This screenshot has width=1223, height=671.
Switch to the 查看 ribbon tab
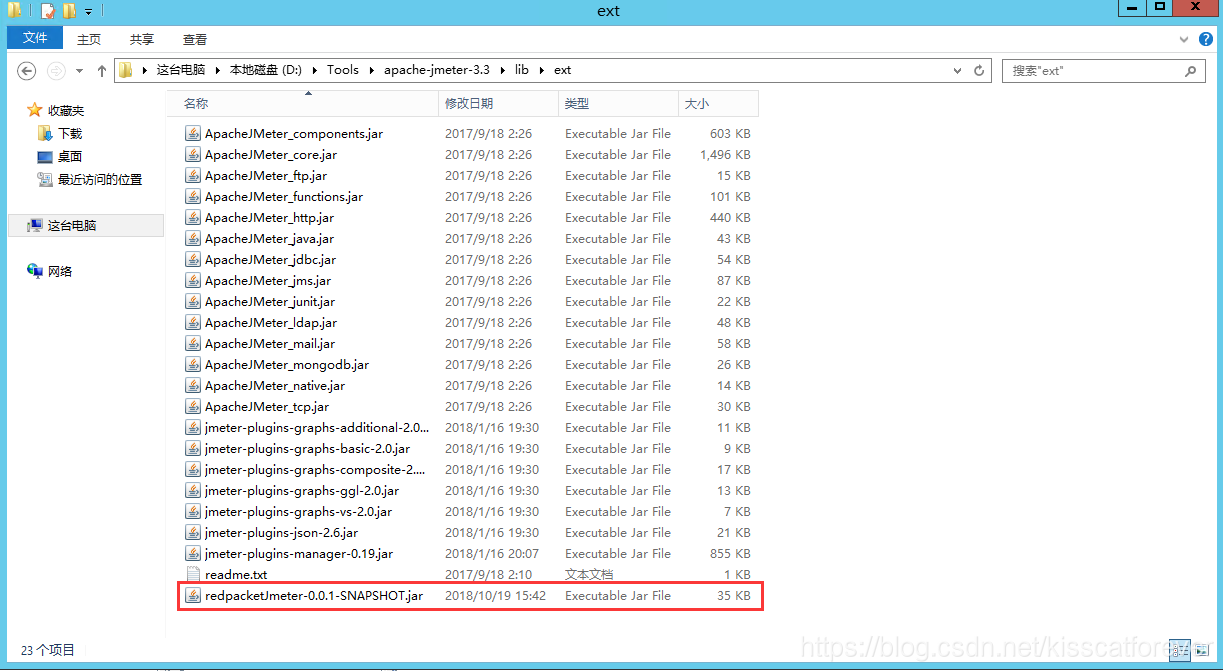[x=195, y=39]
